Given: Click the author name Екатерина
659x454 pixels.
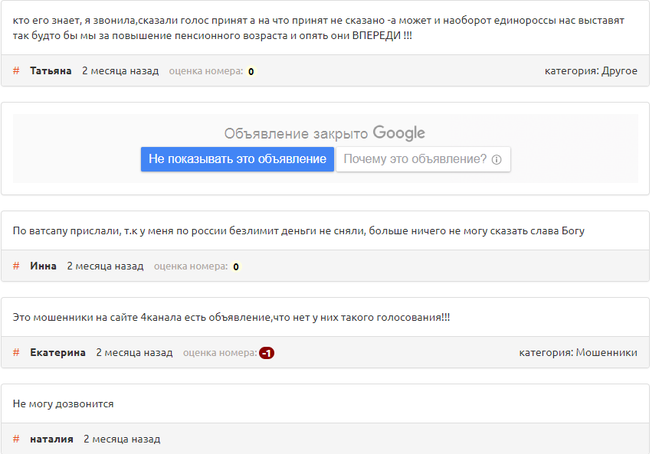Looking at the screenshot, I should (x=58, y=352).
